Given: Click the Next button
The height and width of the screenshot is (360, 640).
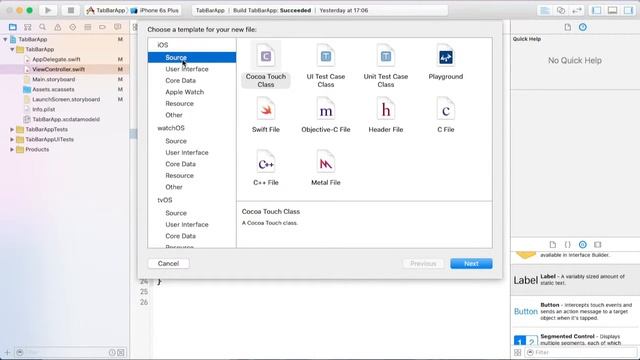Looking at the screenshot, I should (471, 263).
